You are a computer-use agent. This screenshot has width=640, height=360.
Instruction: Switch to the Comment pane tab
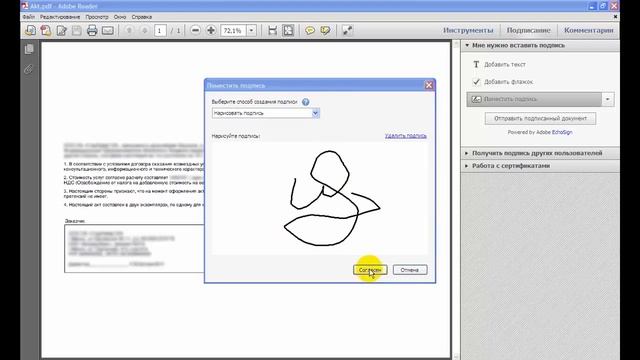coord(589,30)
